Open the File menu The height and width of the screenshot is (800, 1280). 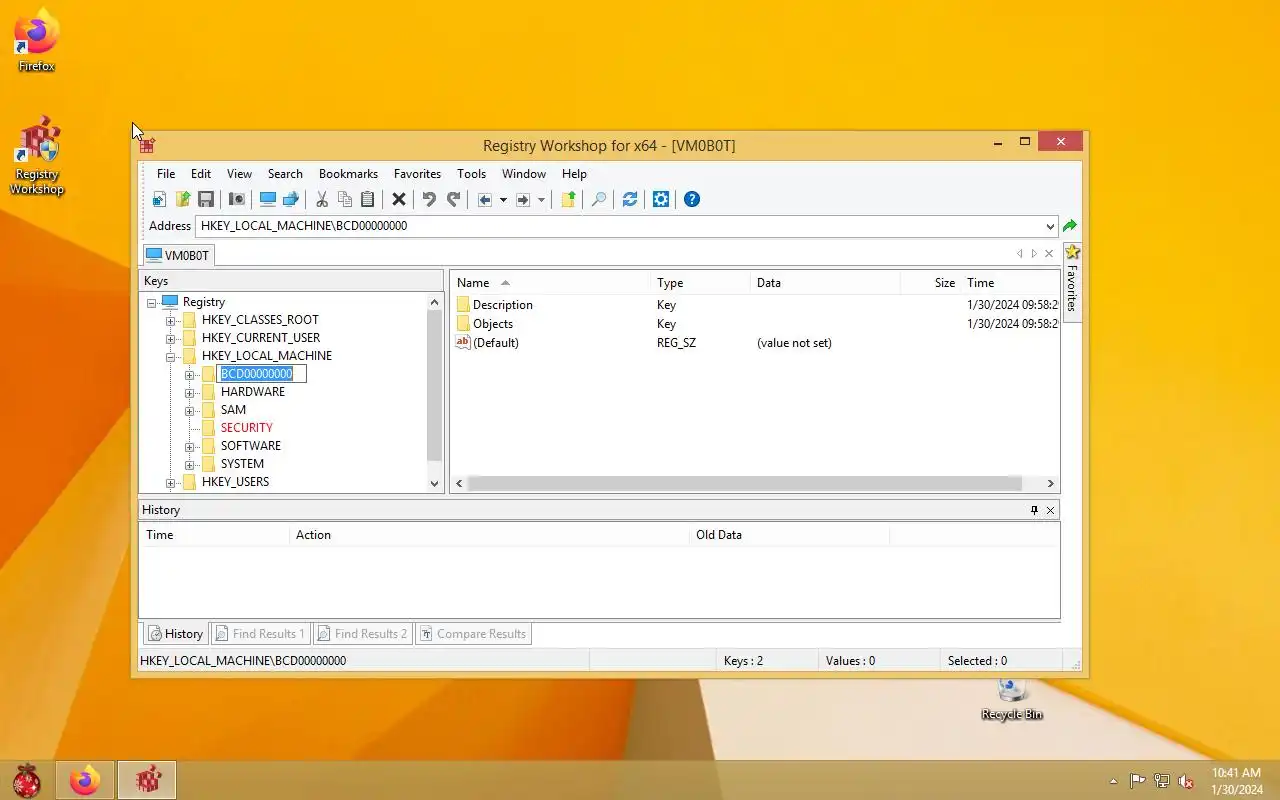(x=166, y=174)
